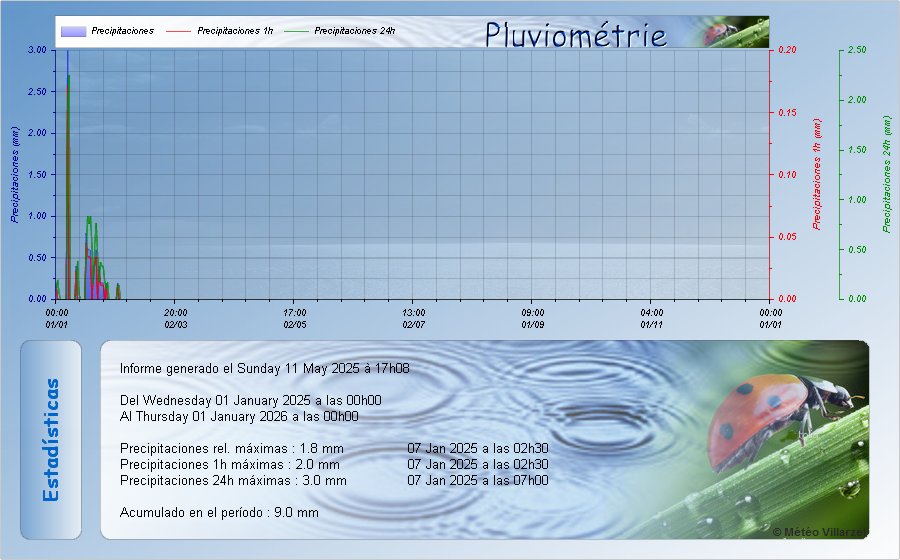Select the 'Precipitaciones 24h' legend label
The height and width of the screenshot is (560, 900).
pyautogui.click(x=355, y=31)
